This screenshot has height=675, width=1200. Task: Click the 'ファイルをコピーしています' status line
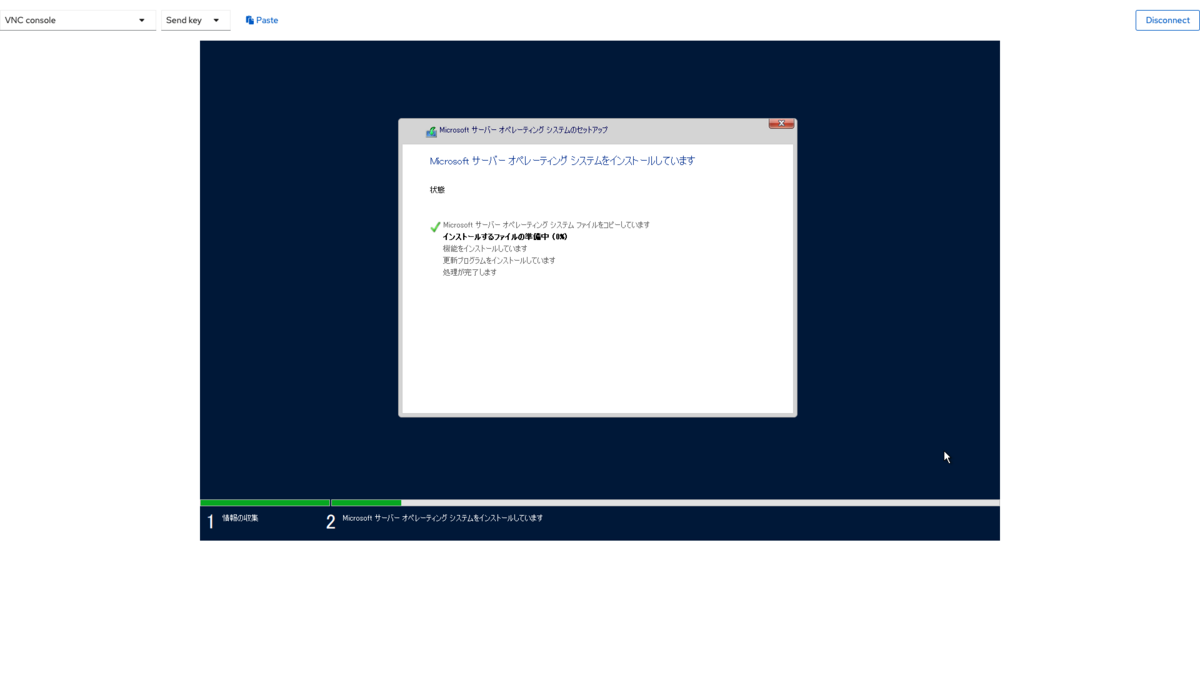(546, 225)
